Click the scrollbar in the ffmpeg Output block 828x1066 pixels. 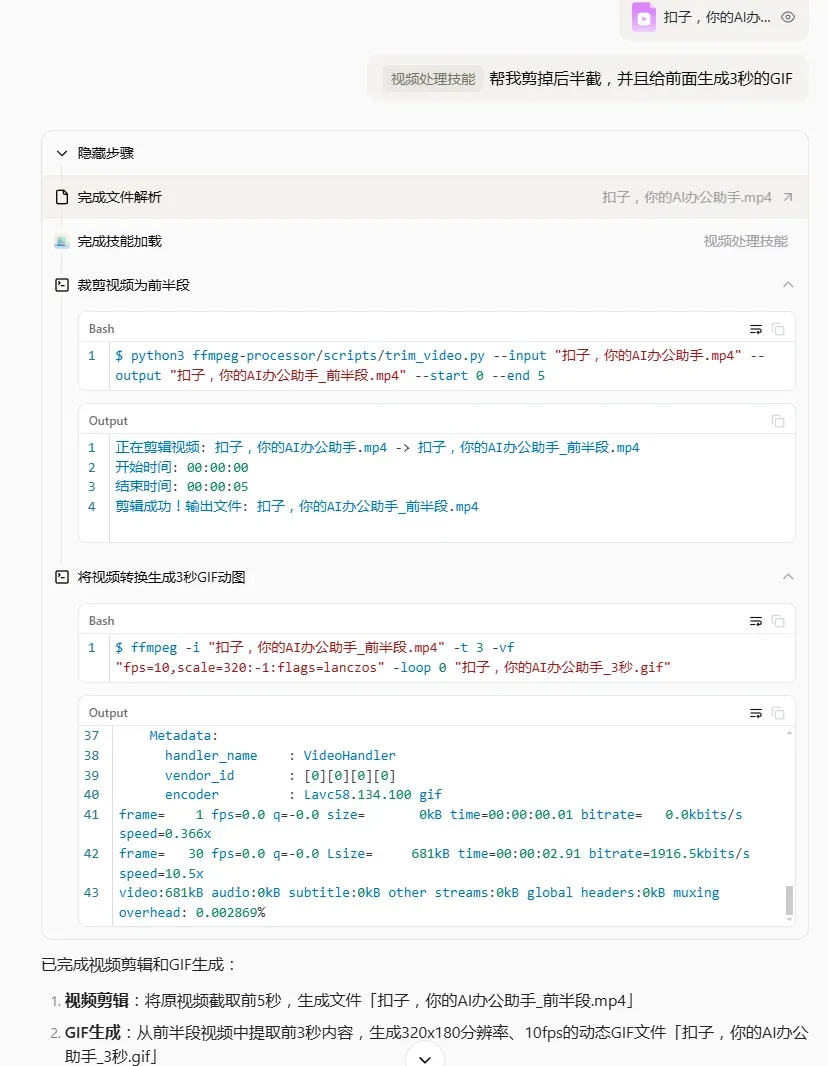point(789,900)
